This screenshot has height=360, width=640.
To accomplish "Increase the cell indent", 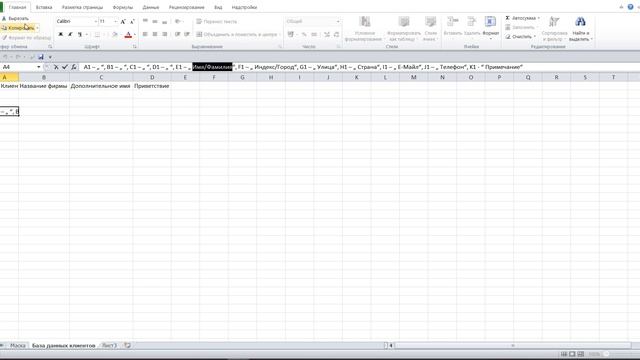I will (187, 34).
